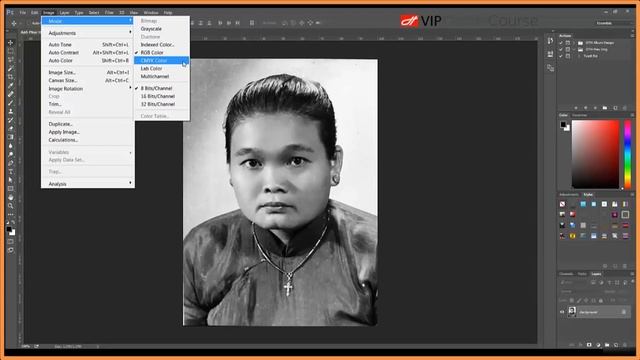Open the Styles panel flyout menu
640x360 pixels.
click(x=632, y=194)
